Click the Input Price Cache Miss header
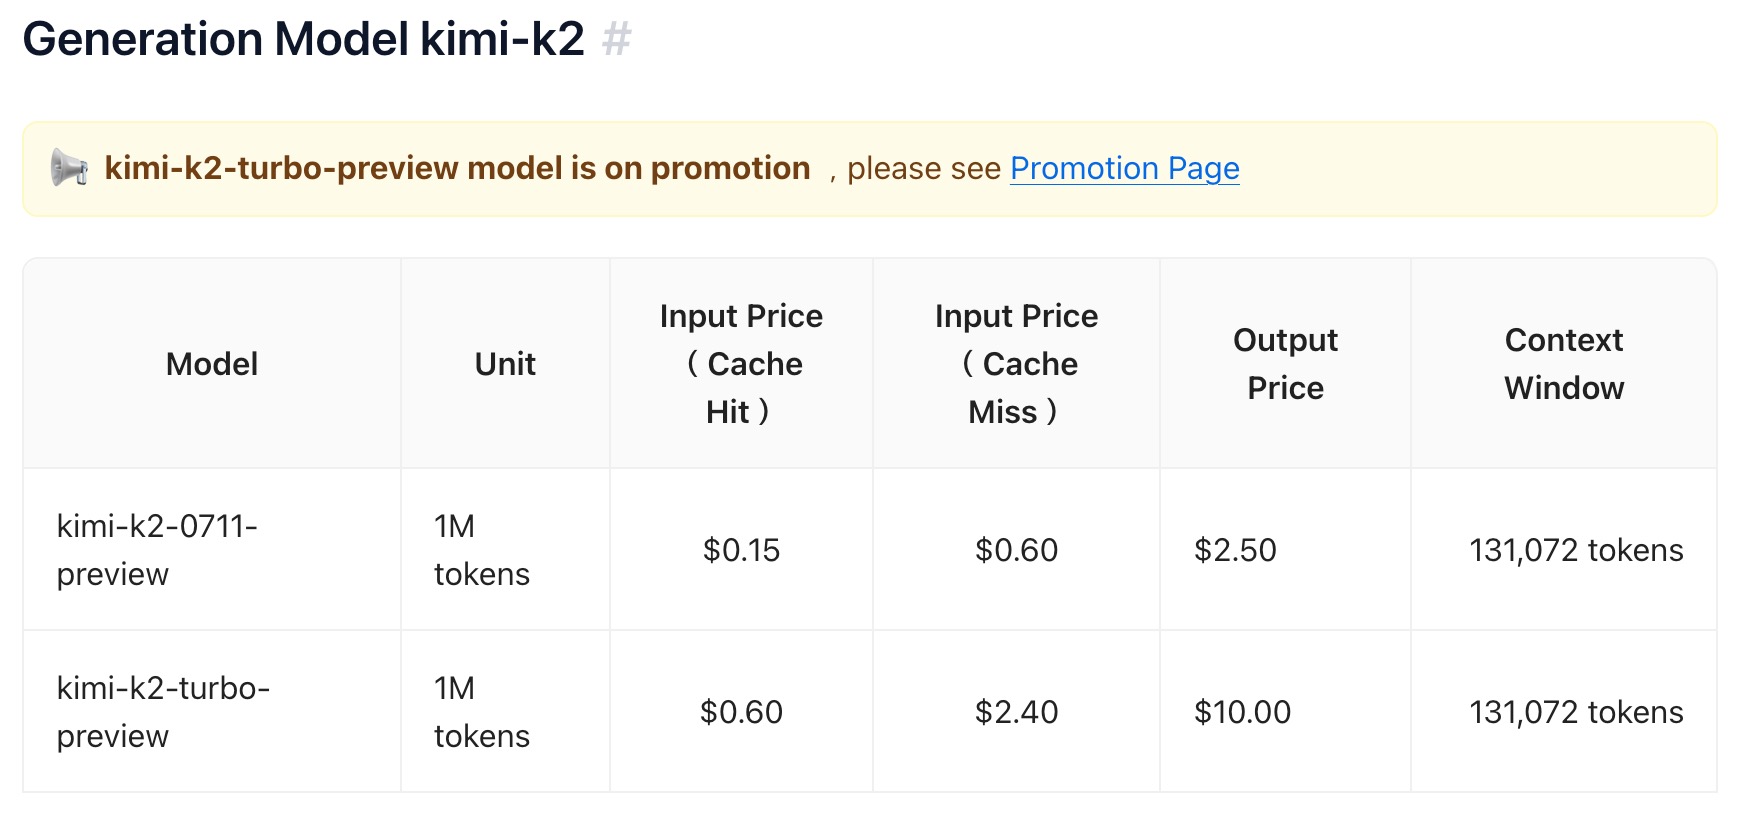The image size is (1760, 824). (1016, 364)
